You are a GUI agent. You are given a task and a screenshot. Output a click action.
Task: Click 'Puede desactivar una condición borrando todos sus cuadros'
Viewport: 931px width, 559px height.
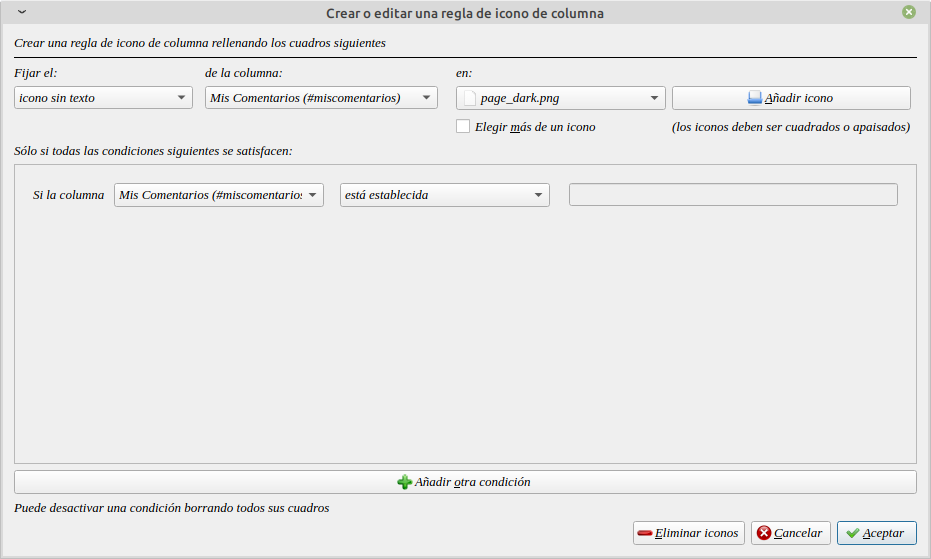[x=172, y=508]
